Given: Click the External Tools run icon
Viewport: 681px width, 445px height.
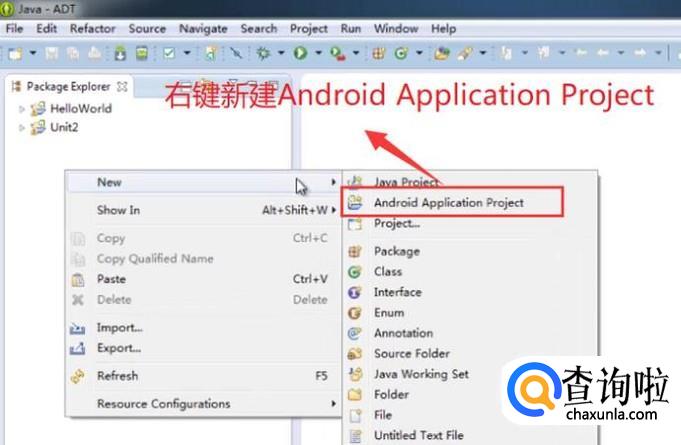Looking at the screenshot, I should click(337, 53).
